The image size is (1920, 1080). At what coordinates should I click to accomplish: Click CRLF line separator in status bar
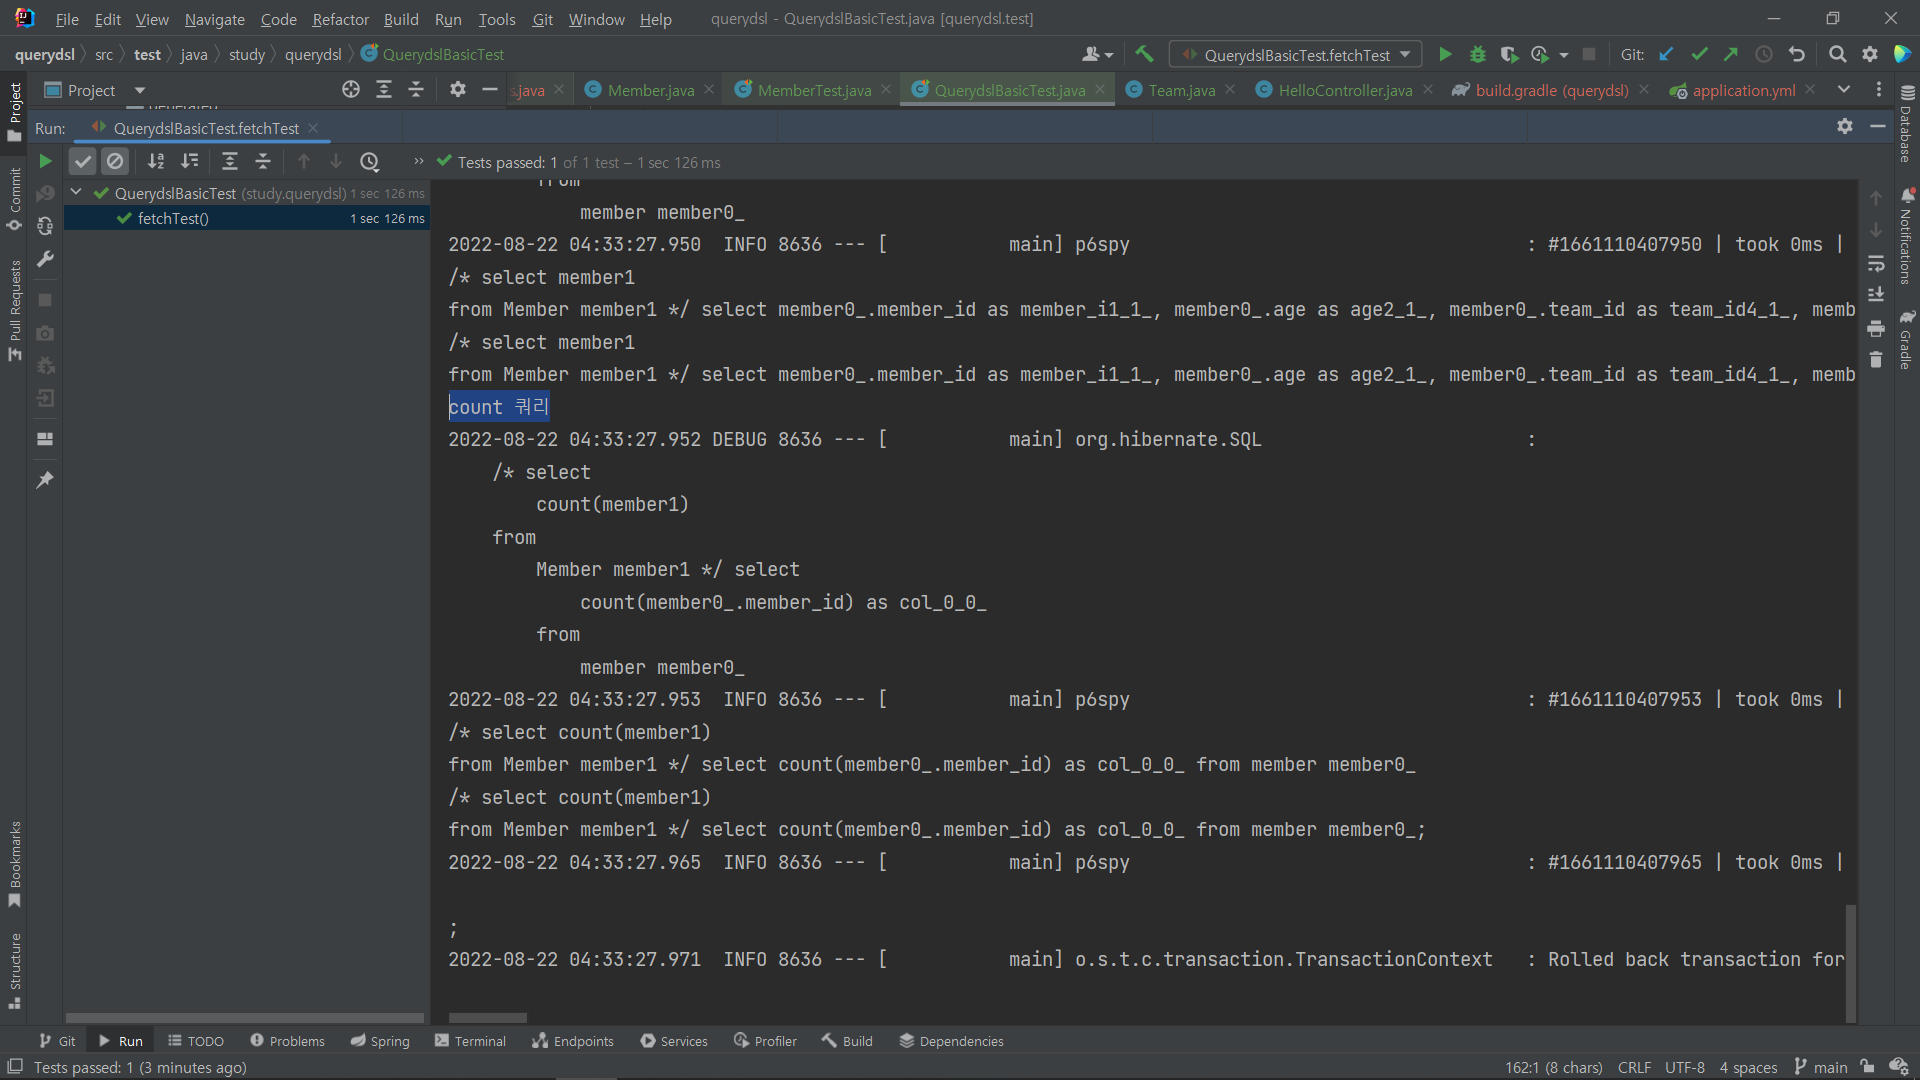[1634, 1067]
